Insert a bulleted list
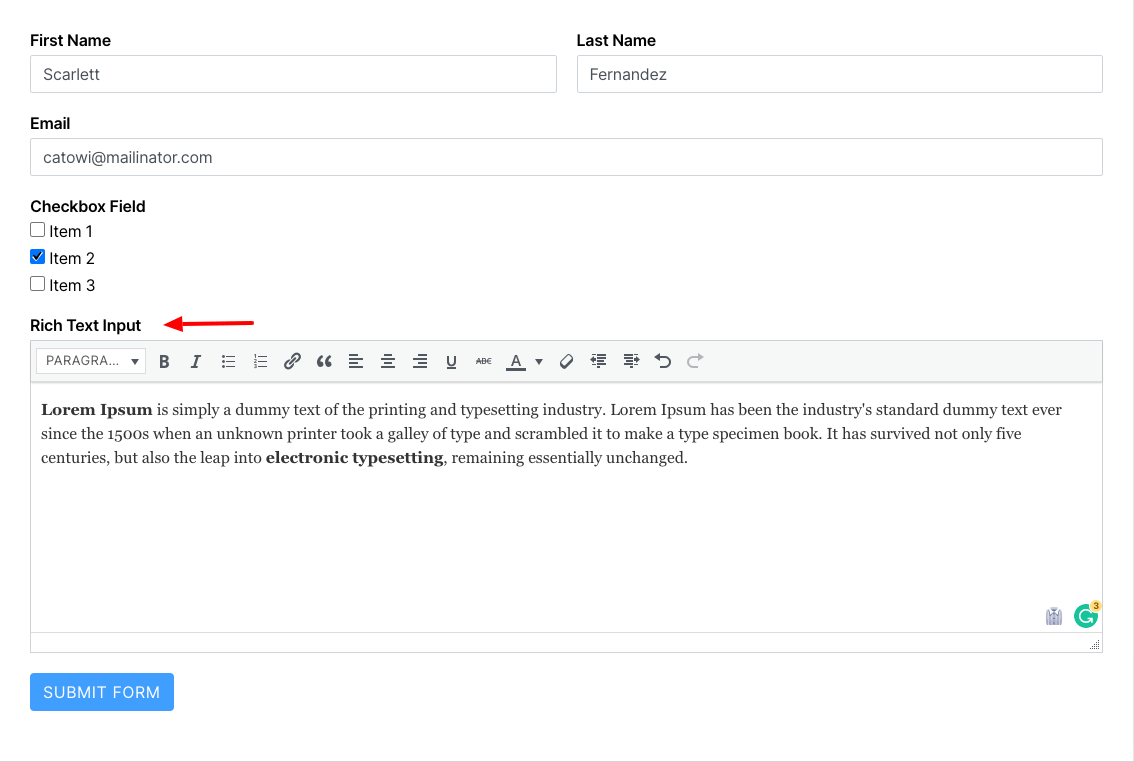Screen dimensions: 1134x762 228,361
